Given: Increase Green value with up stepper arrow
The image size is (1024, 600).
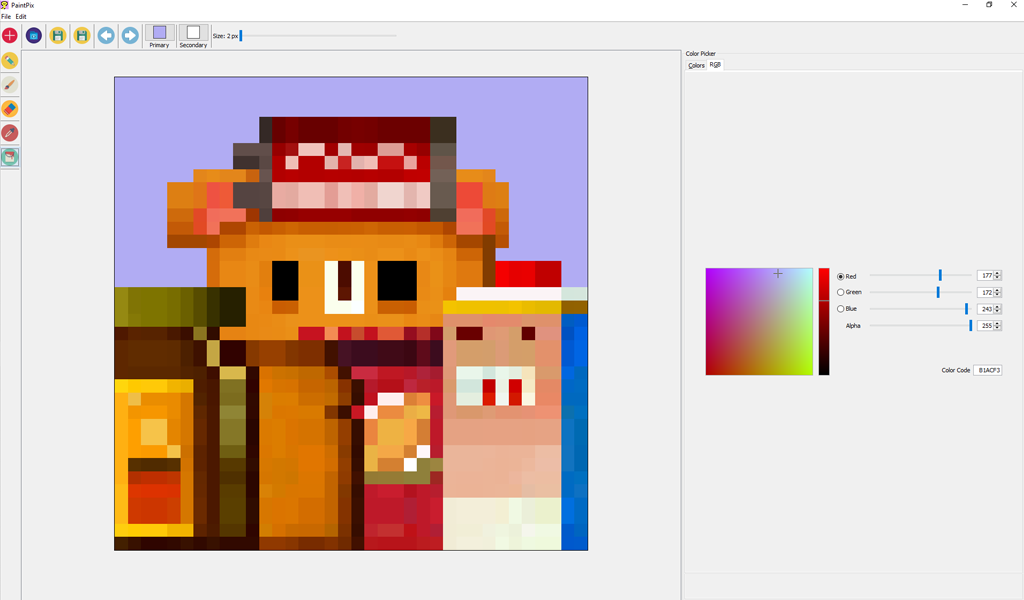Looking at the screenshot, I should 997,291.
